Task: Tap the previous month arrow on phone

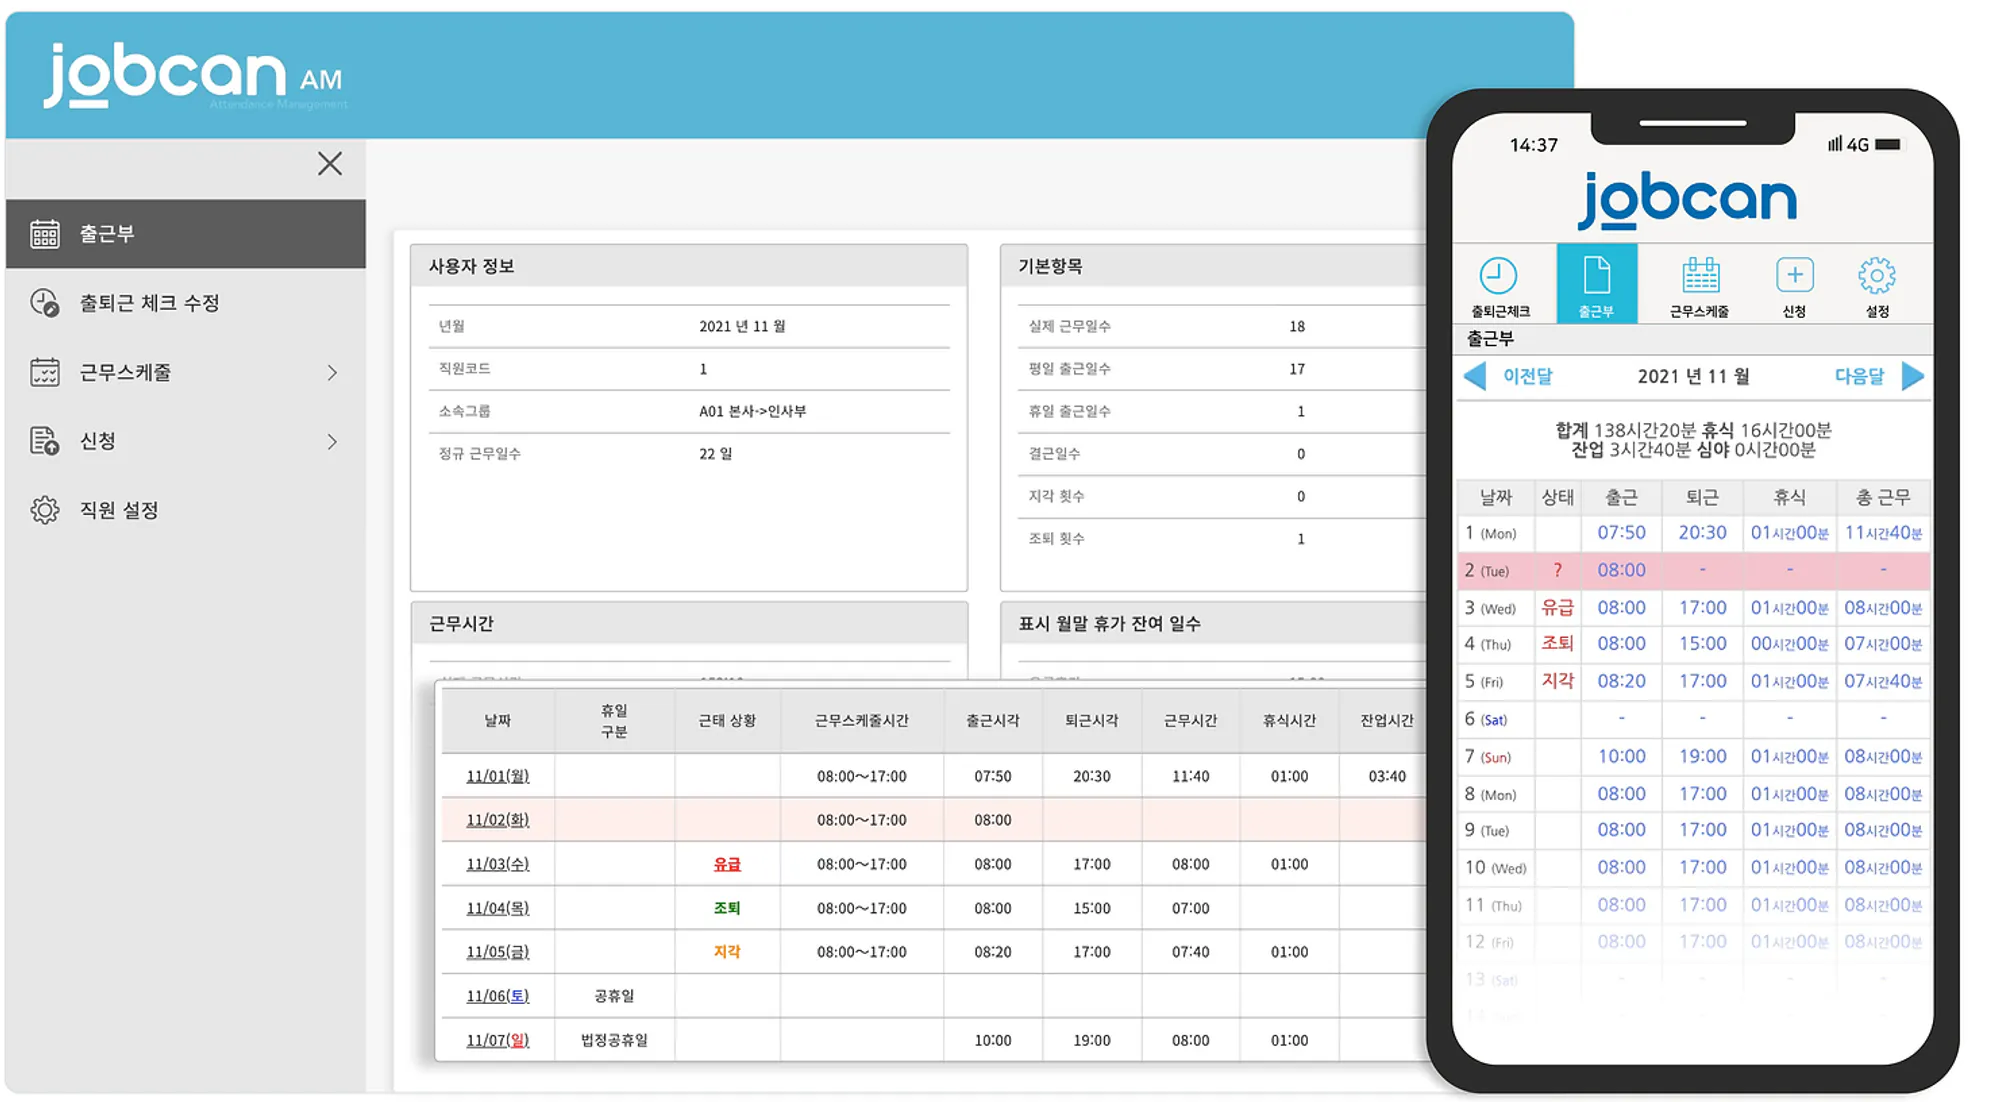Action: [x=1475, y=376]
